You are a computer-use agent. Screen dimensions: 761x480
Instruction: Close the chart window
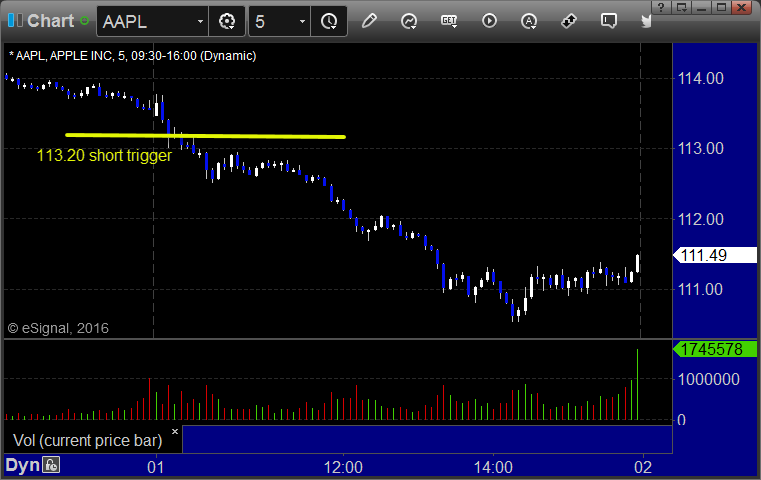click(x=742, y=7)
